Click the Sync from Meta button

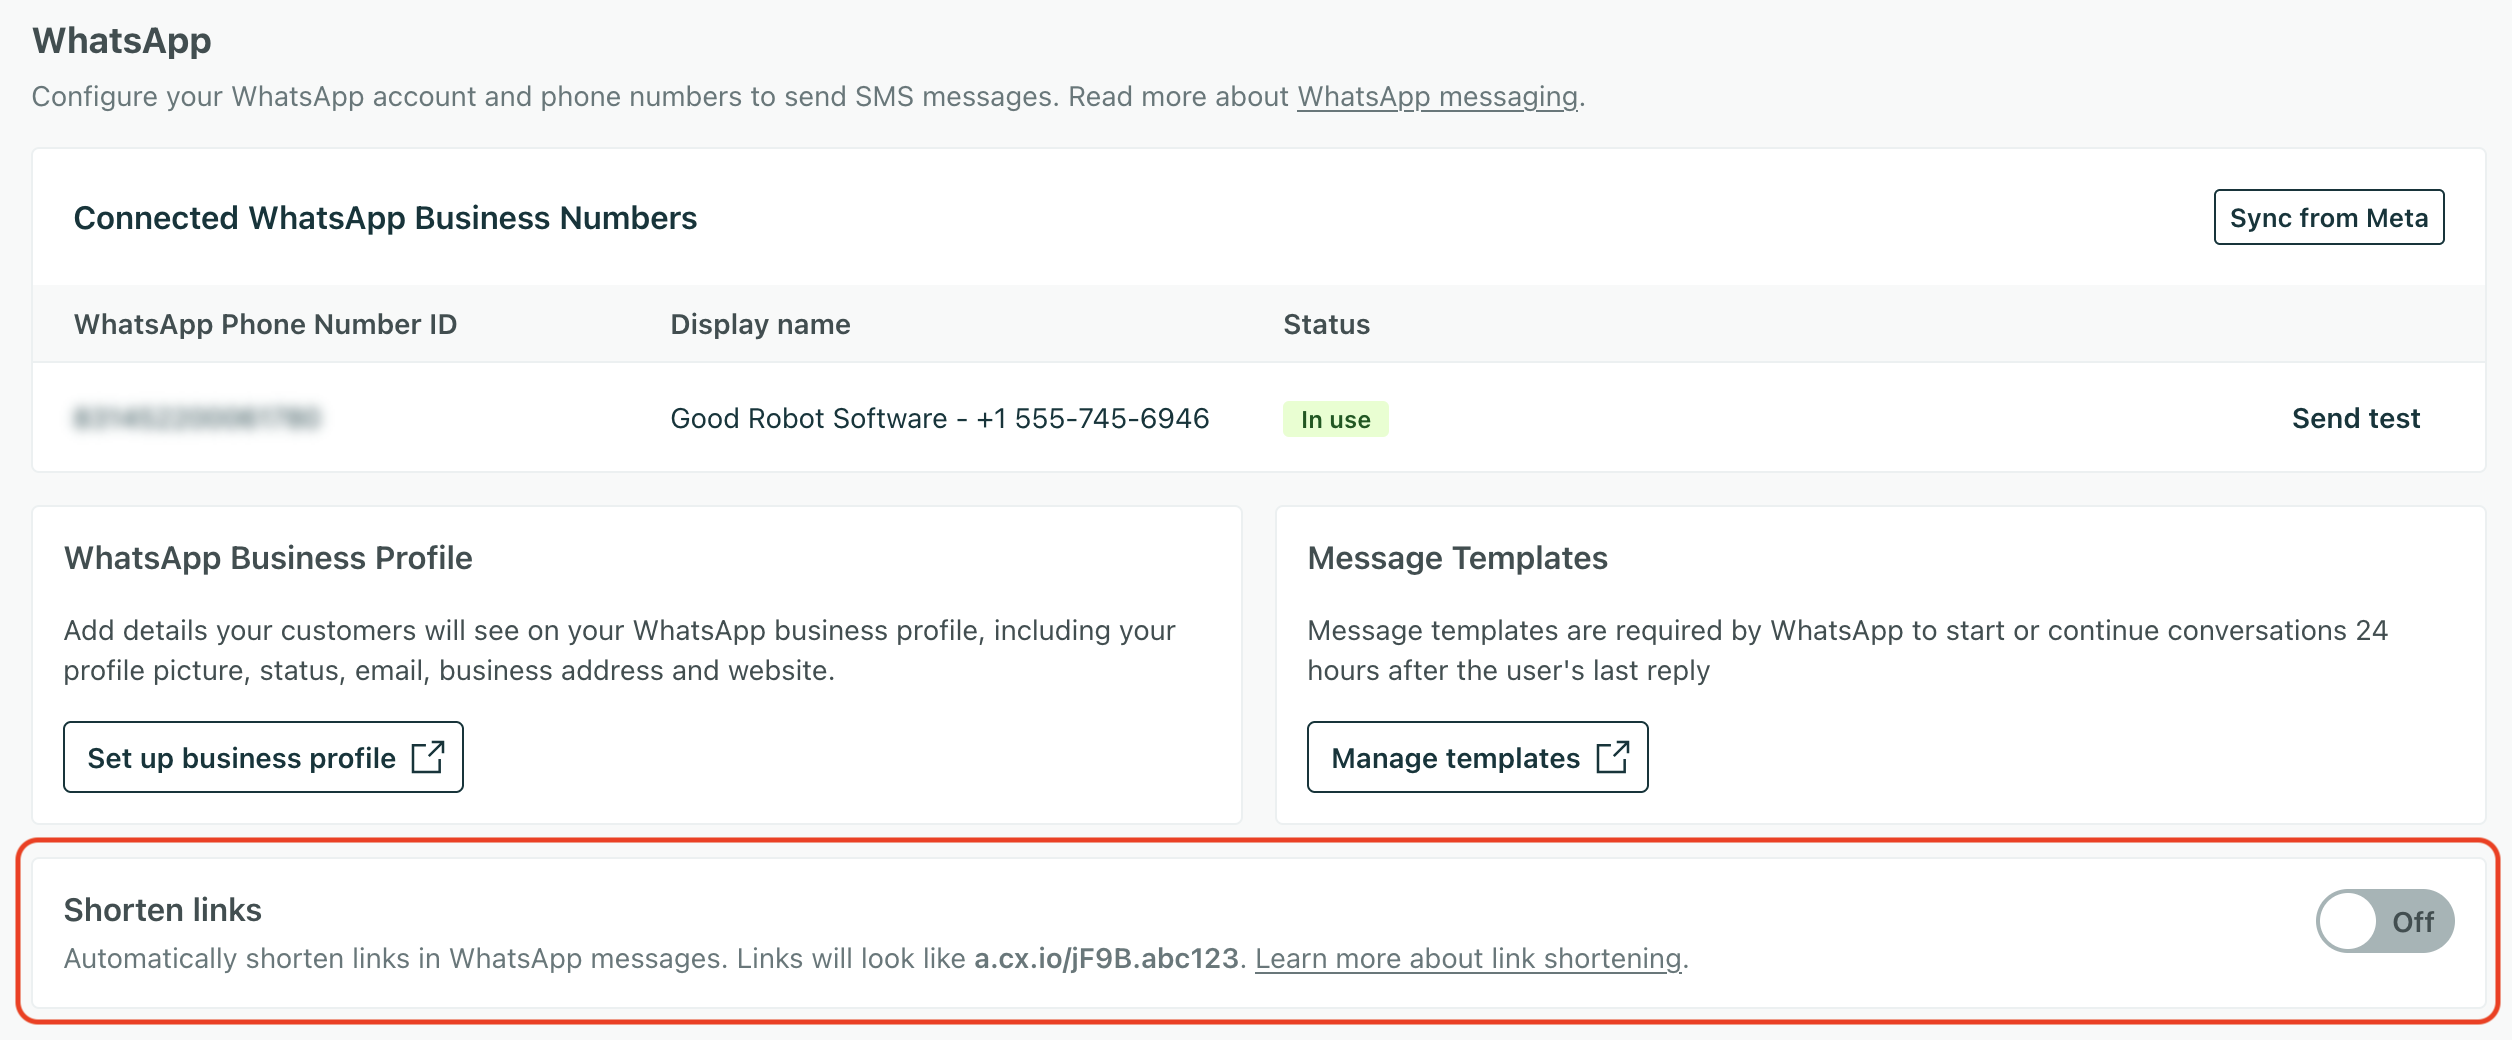click(2327, 216)
